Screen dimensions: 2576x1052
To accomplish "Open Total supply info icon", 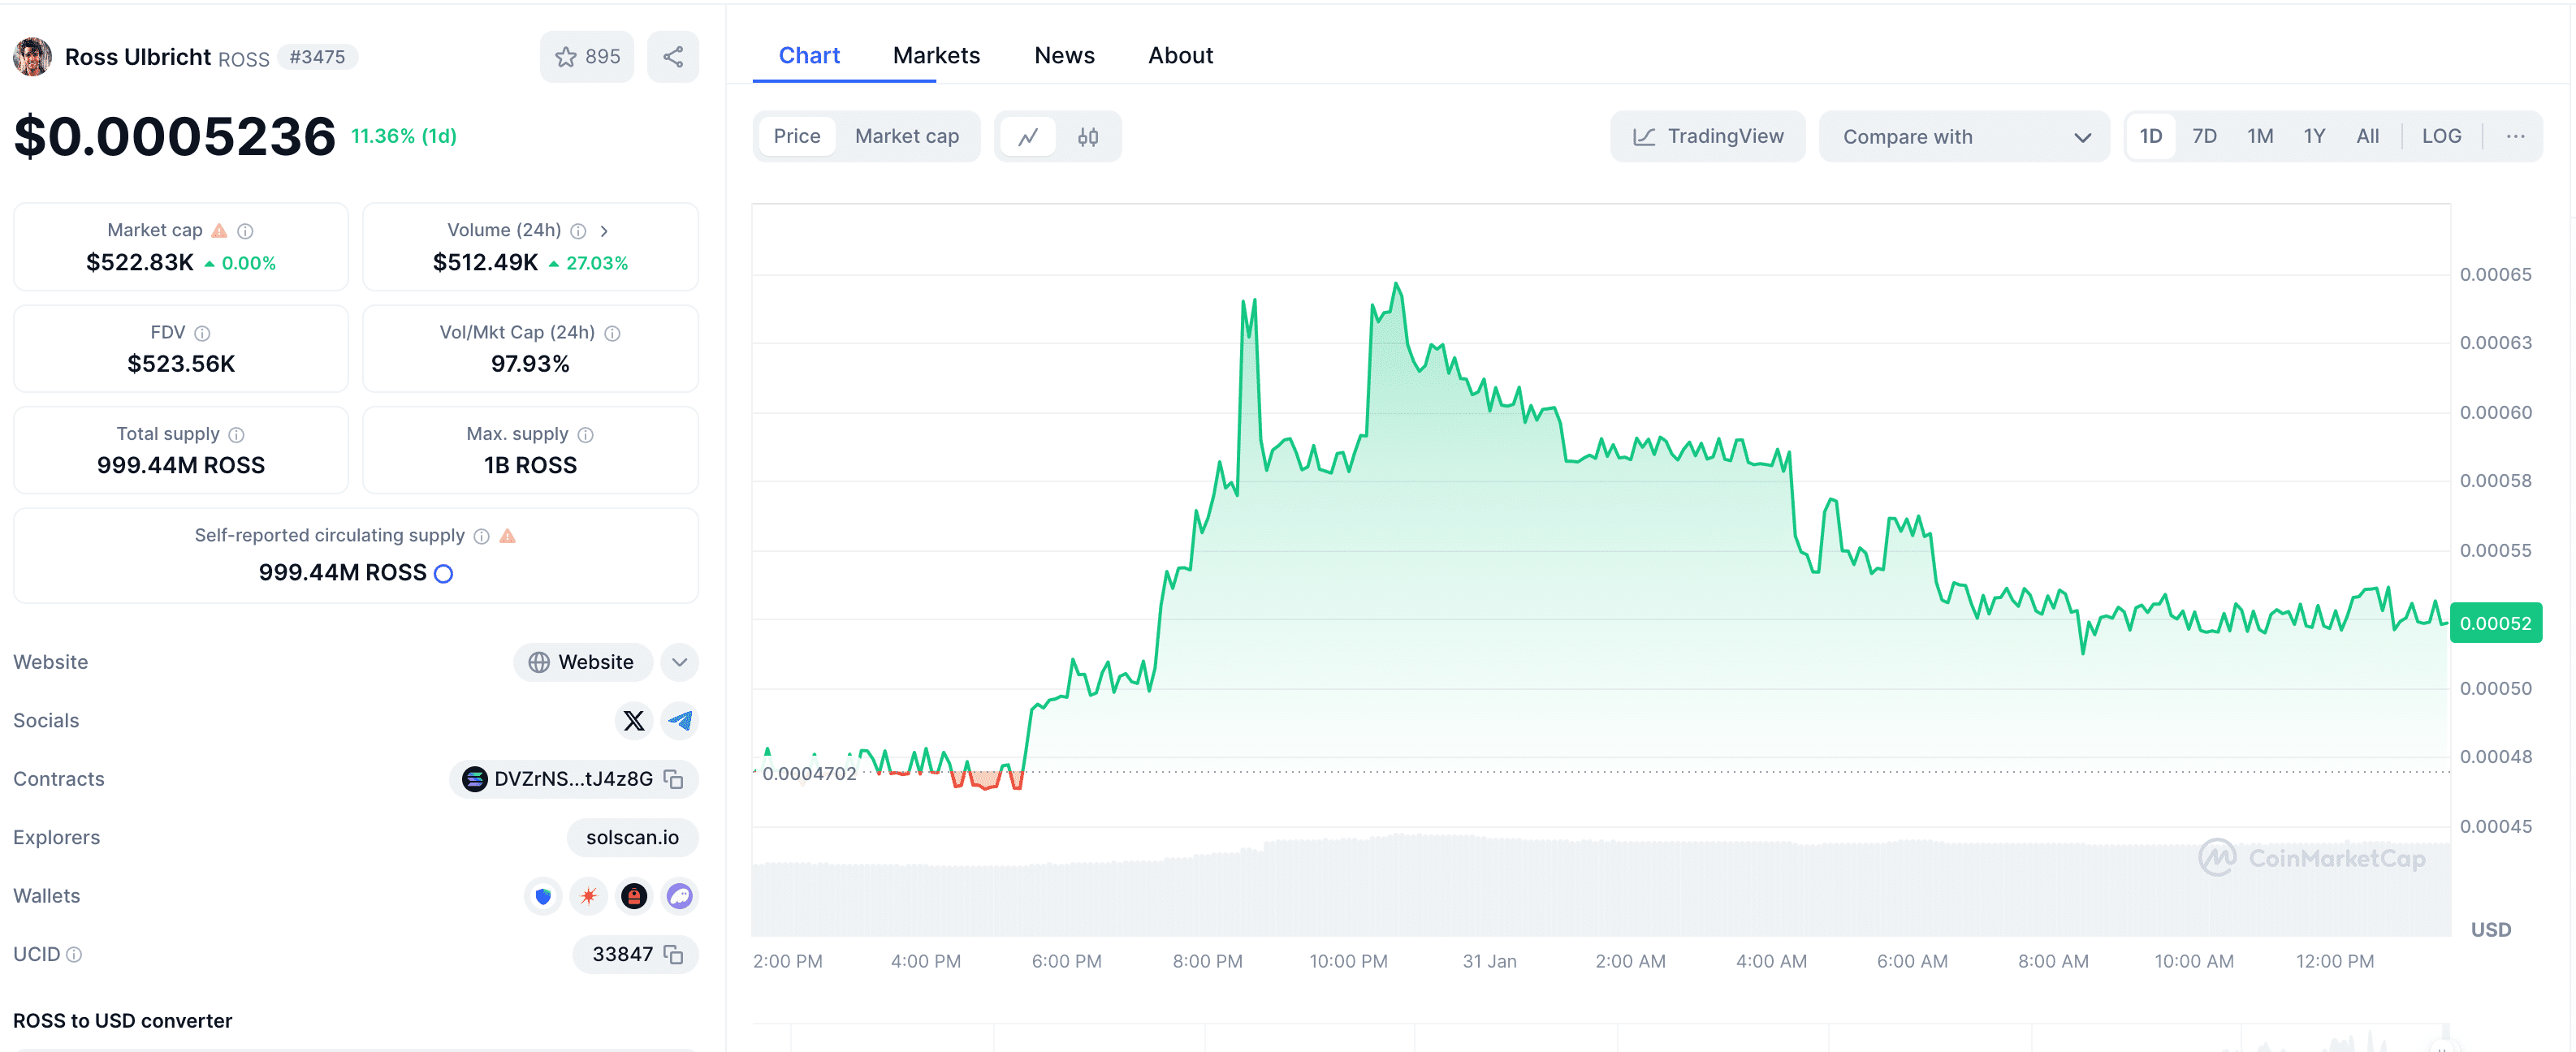I will [x=236, y=435].
